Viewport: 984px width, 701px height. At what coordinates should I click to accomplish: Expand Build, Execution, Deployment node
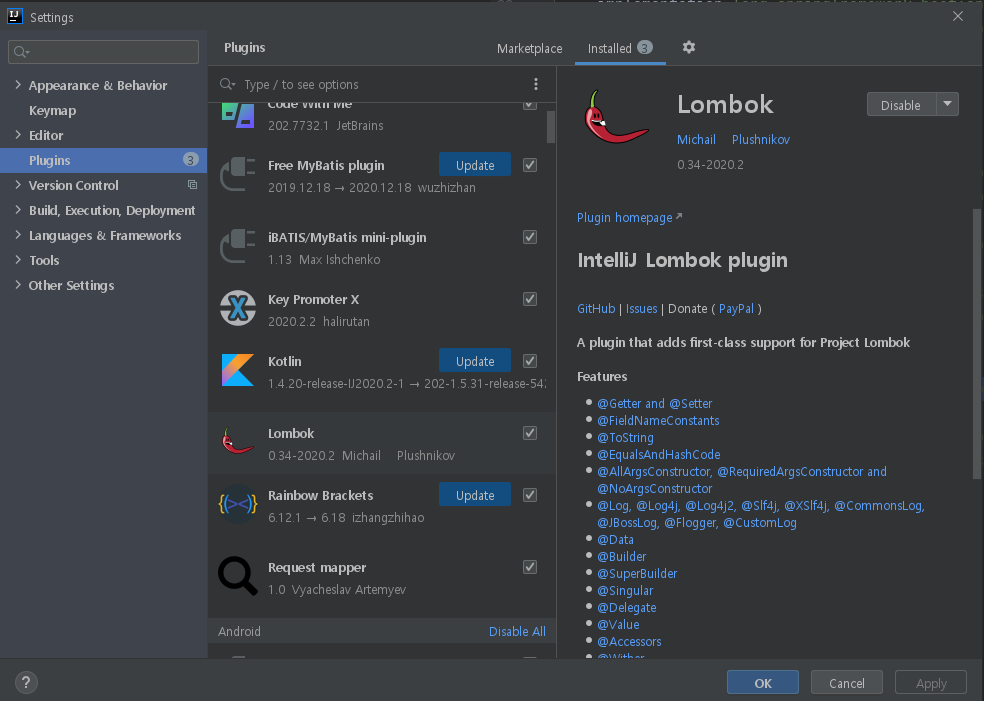18,210
